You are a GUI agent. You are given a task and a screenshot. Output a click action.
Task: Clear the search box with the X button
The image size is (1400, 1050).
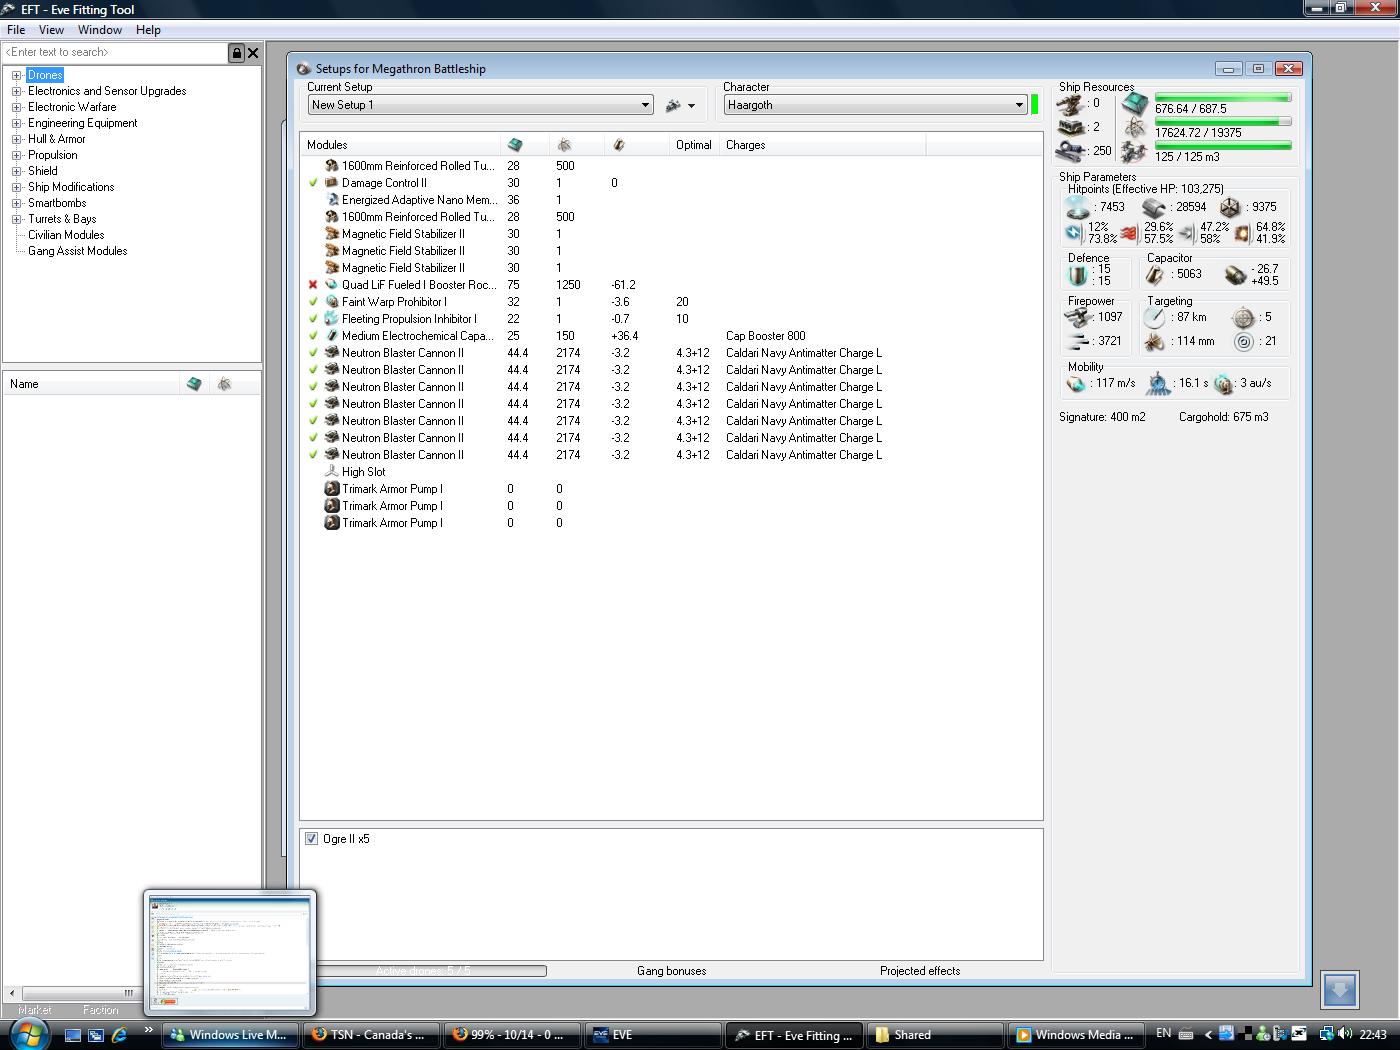253,53
